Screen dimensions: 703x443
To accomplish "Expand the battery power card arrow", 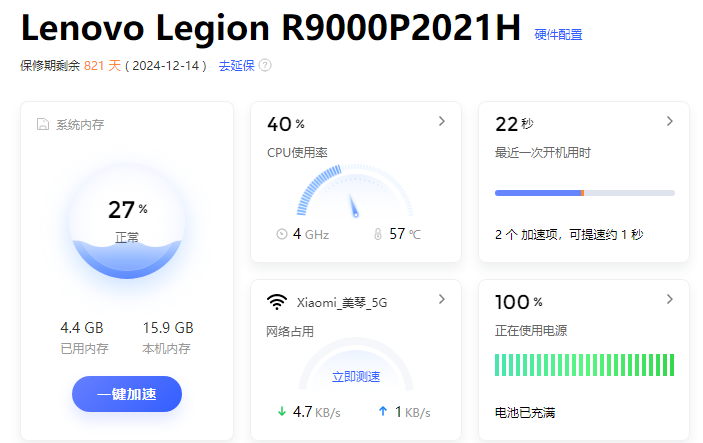I will [x=670, y=299].
